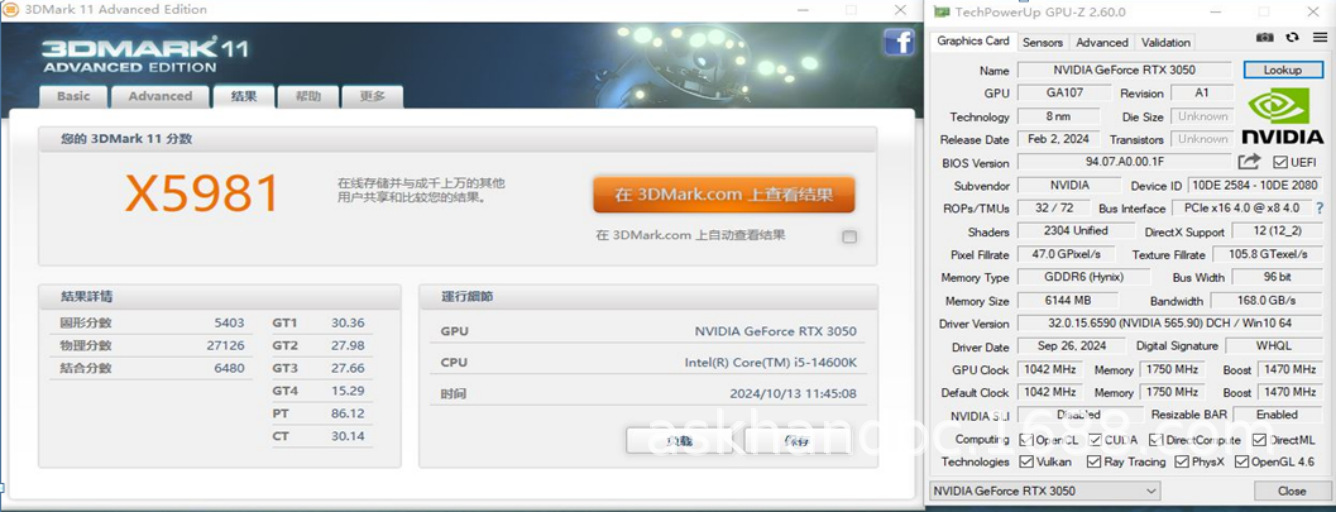Toggle the OpenCL checkbox
Viewport: 1336px width, 512px height.
1026,440
